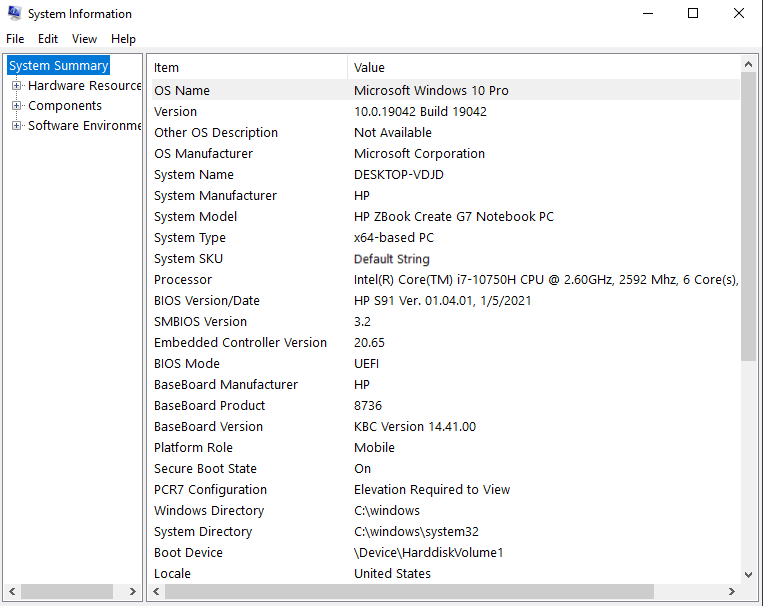Select the Software Environment tree item
The image size is (763, 606).
click(84, 126)
